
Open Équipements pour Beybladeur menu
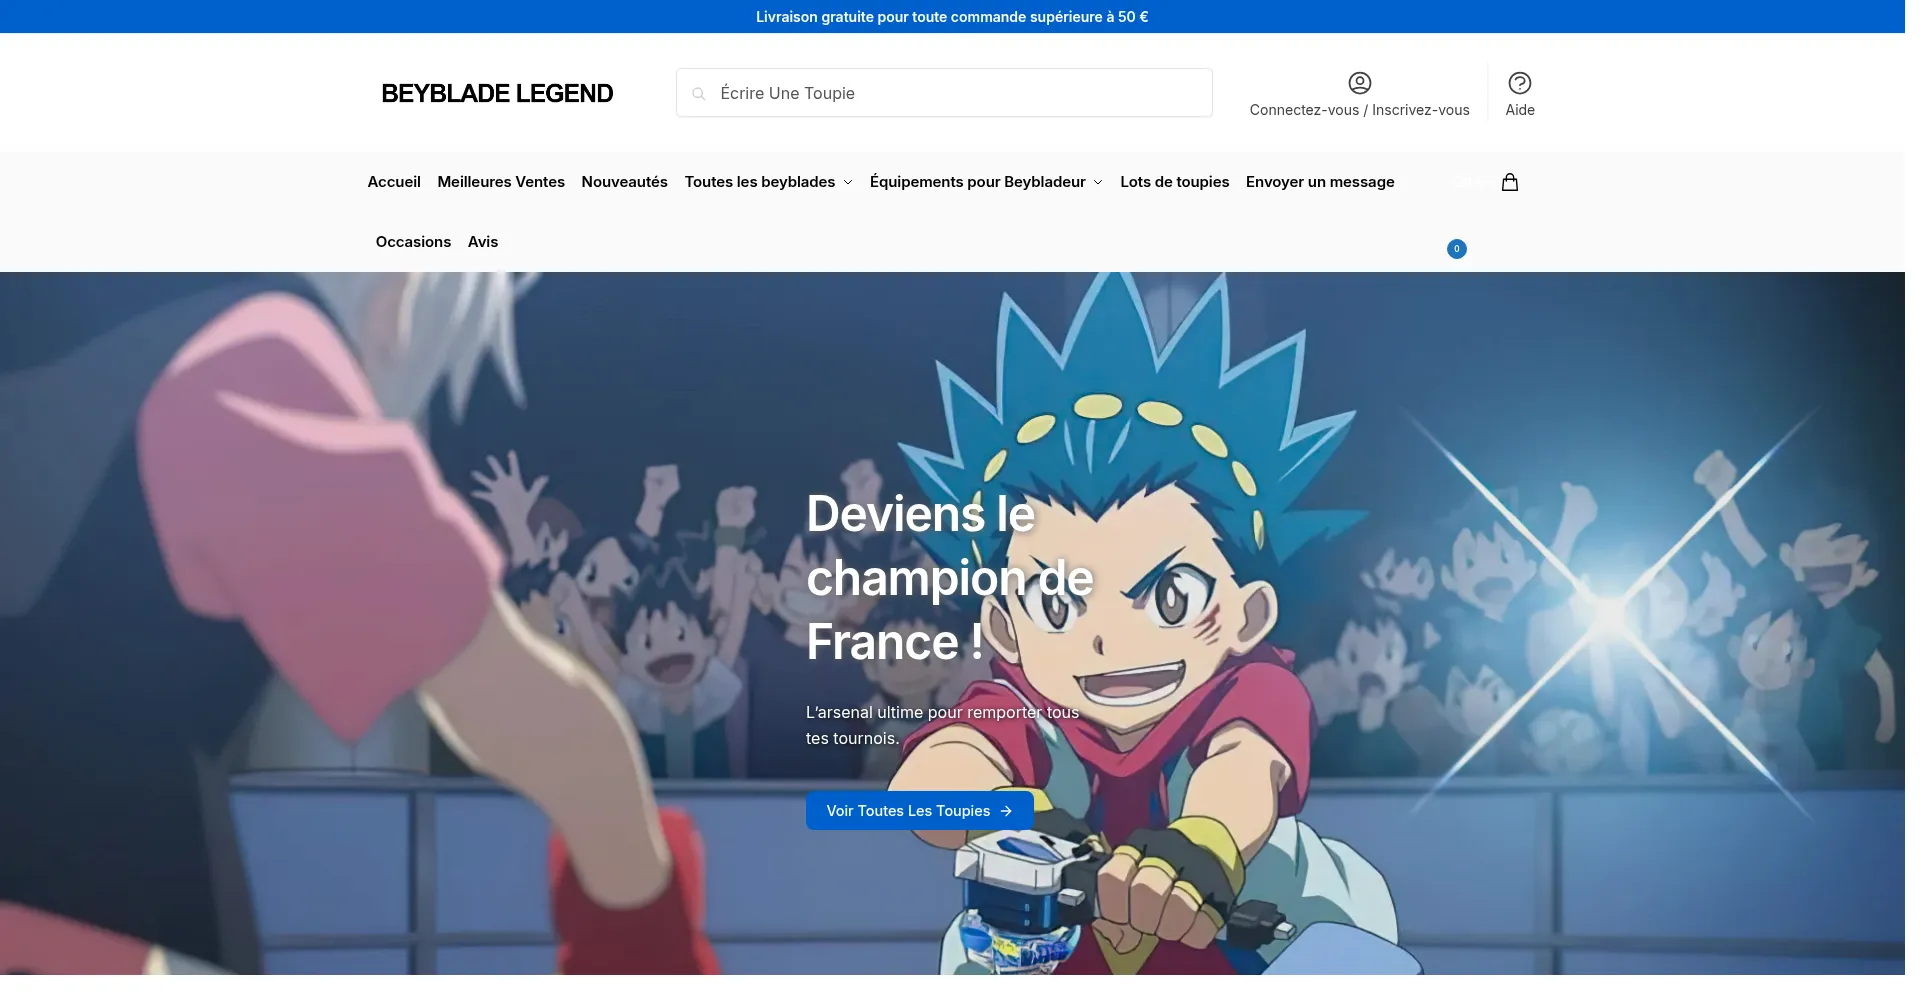pyautogui.click(x=977, y=182)
